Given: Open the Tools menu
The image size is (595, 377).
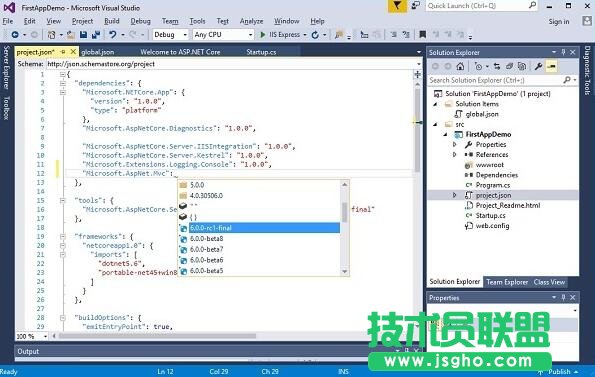Looking at the screenshot, I should 197,21.
